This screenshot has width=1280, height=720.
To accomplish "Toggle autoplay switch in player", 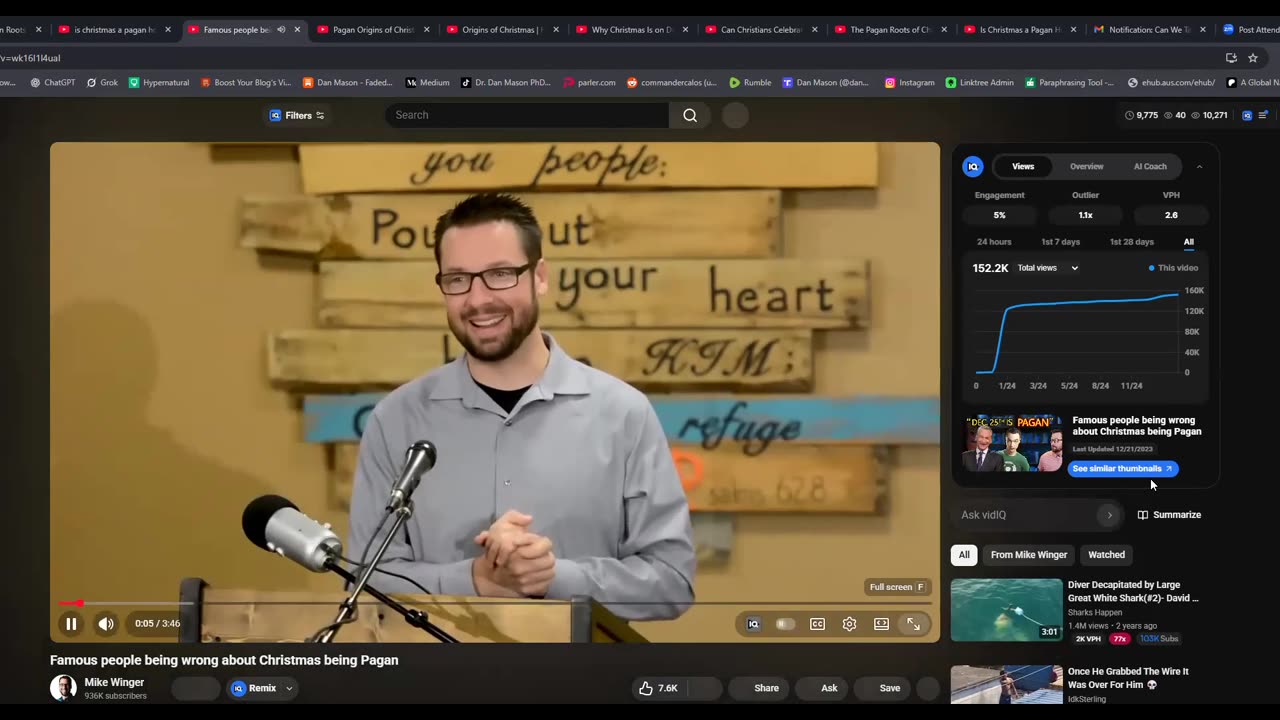I will point(785,624).
